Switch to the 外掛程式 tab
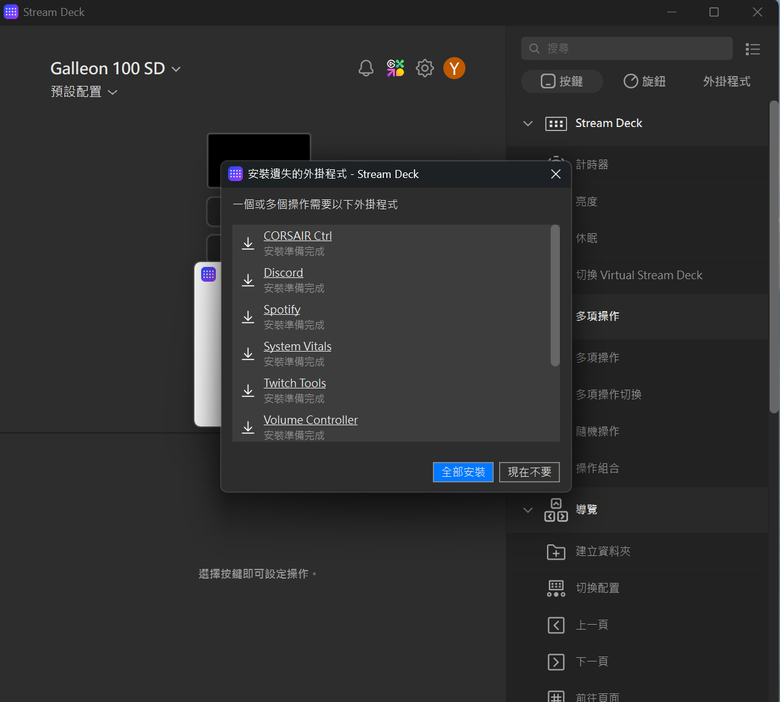The width and height of the screenshot is (780, 702). pyautogui.click(x=726, y=81)
